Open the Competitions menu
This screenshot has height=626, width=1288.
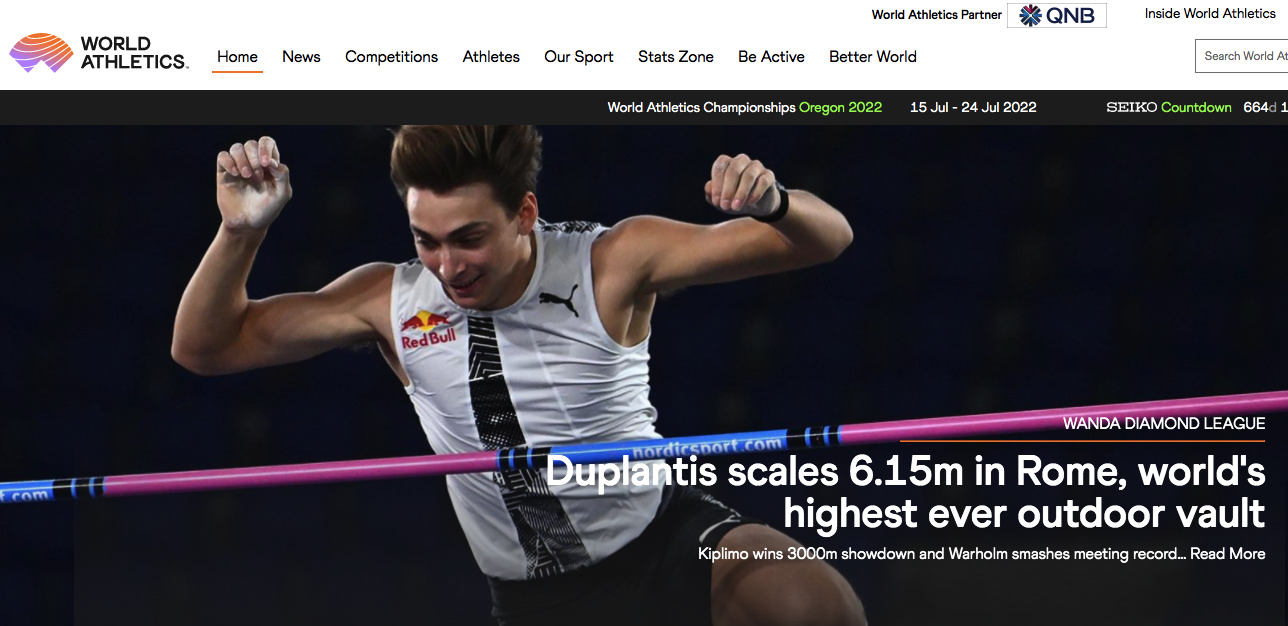[392, 57]
